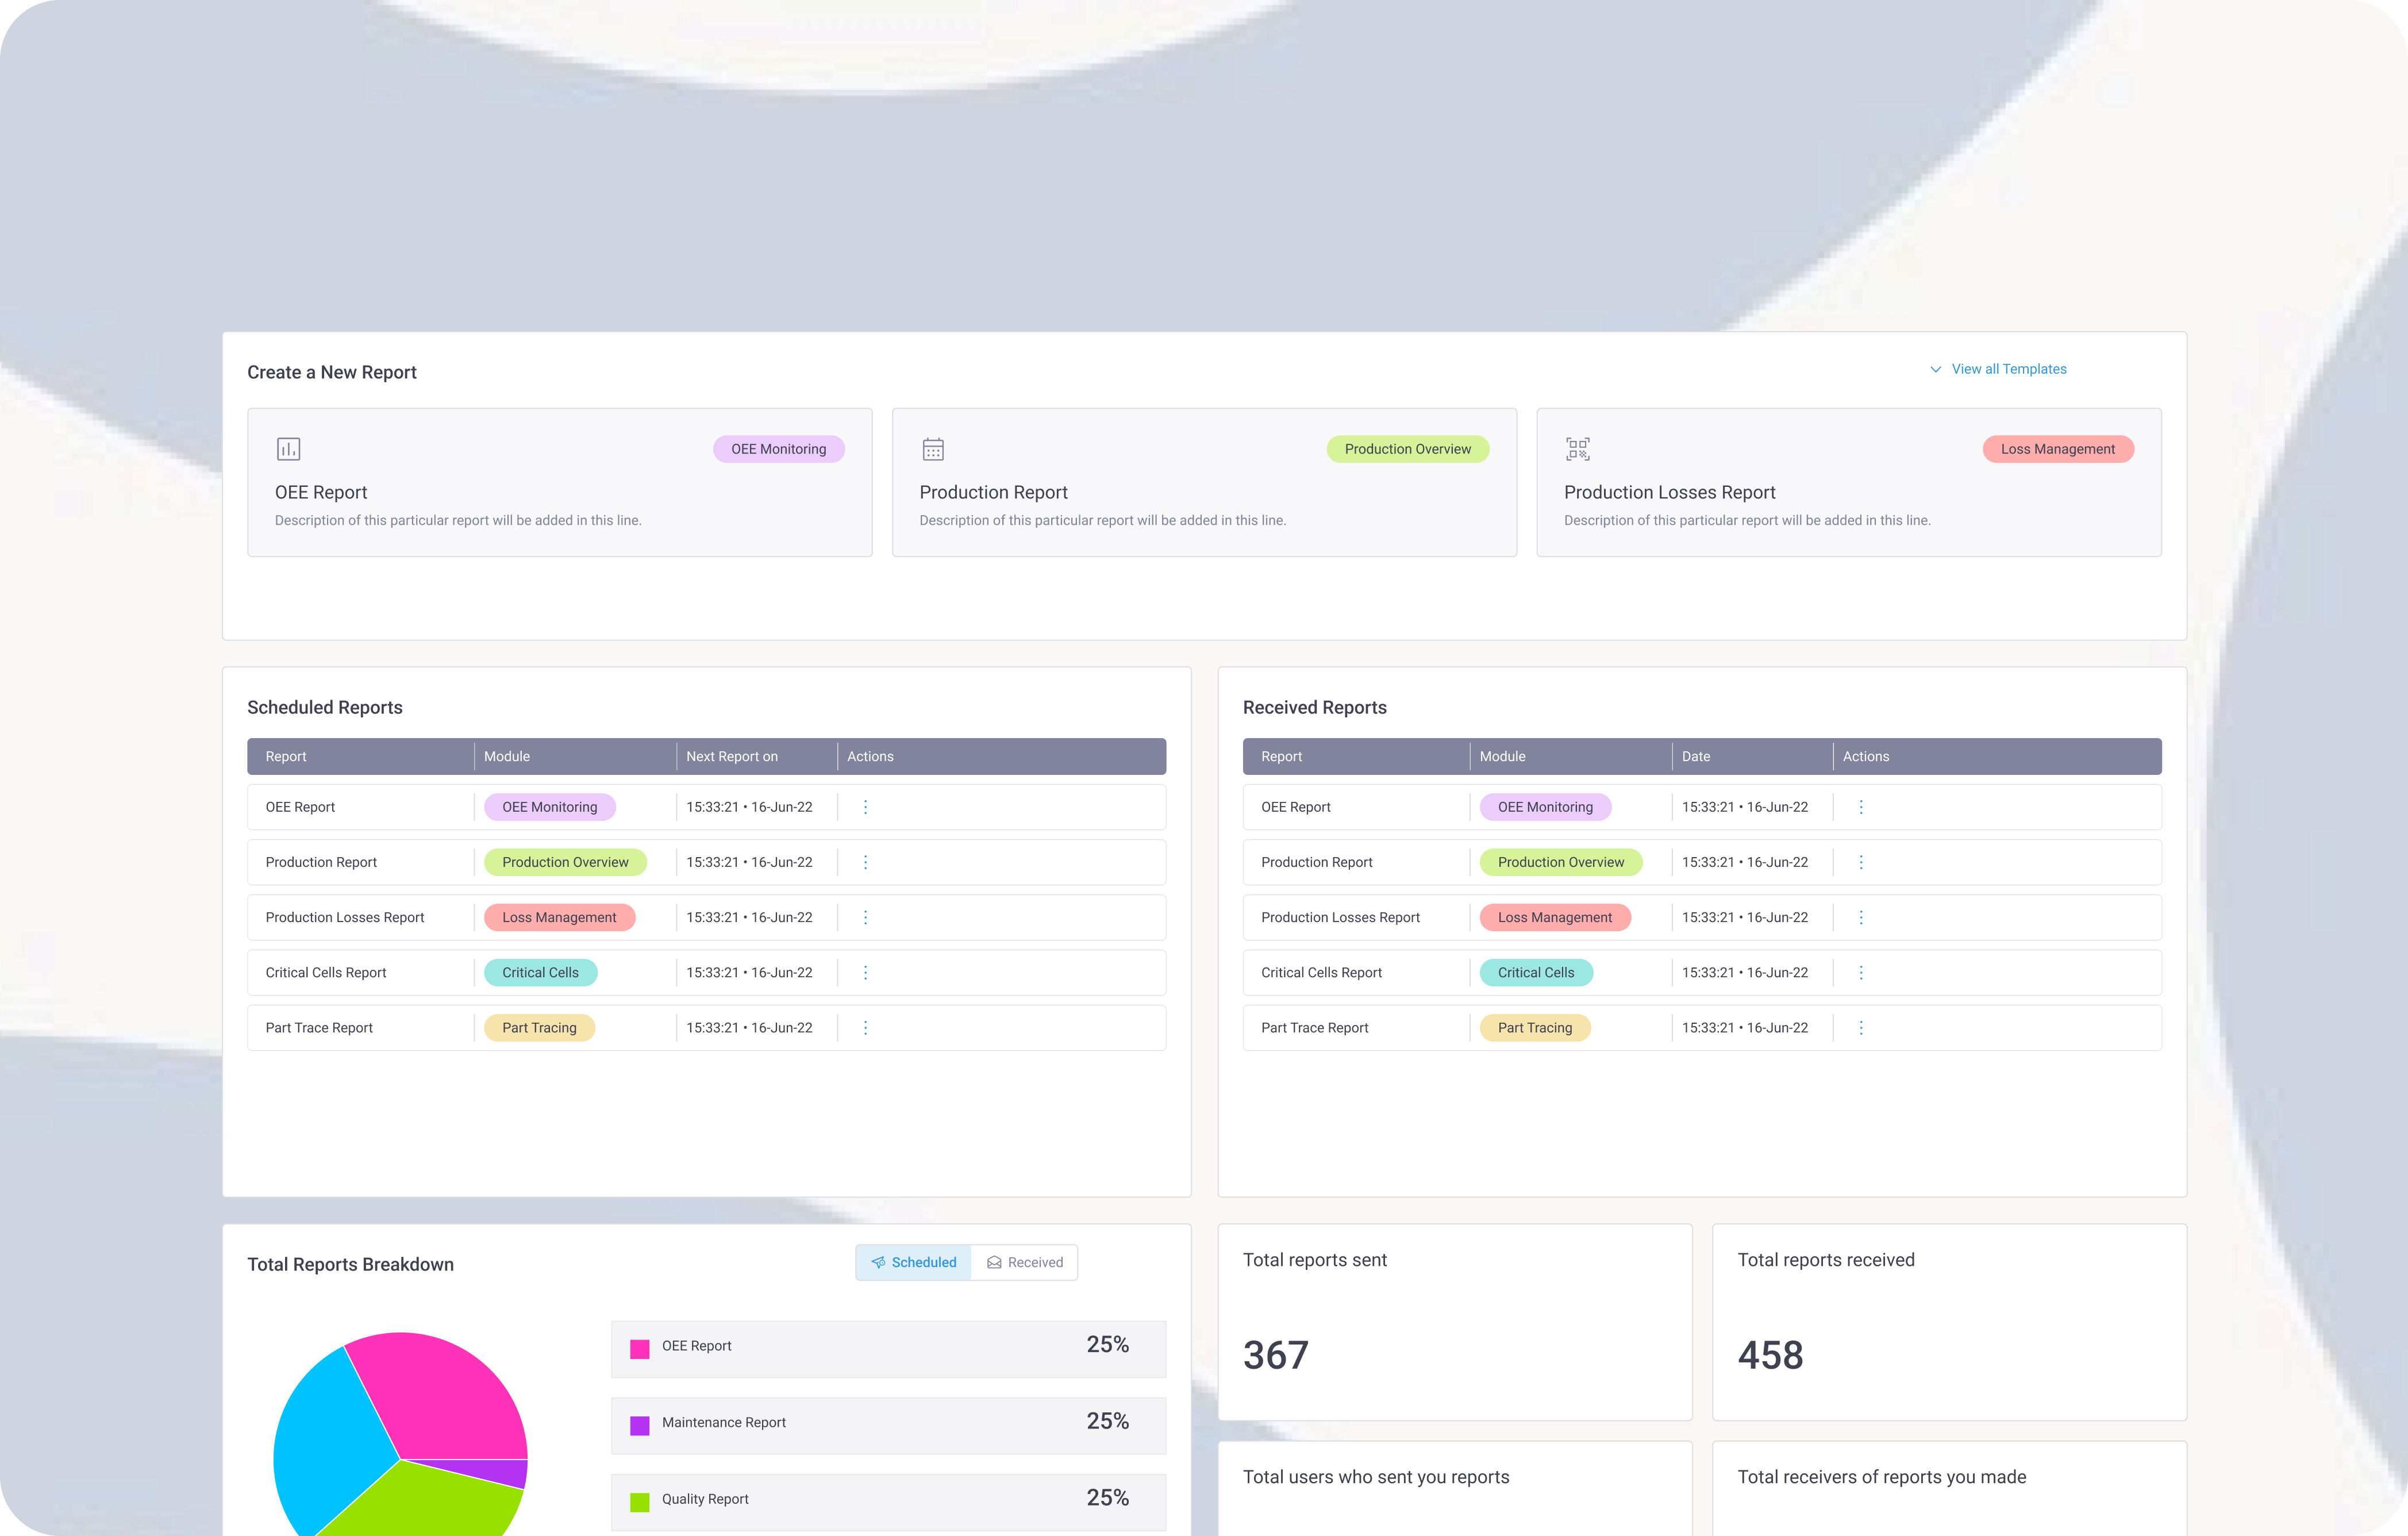
Task: Select Part Trace Report in Received Reports
Action: (1702, 1027)
